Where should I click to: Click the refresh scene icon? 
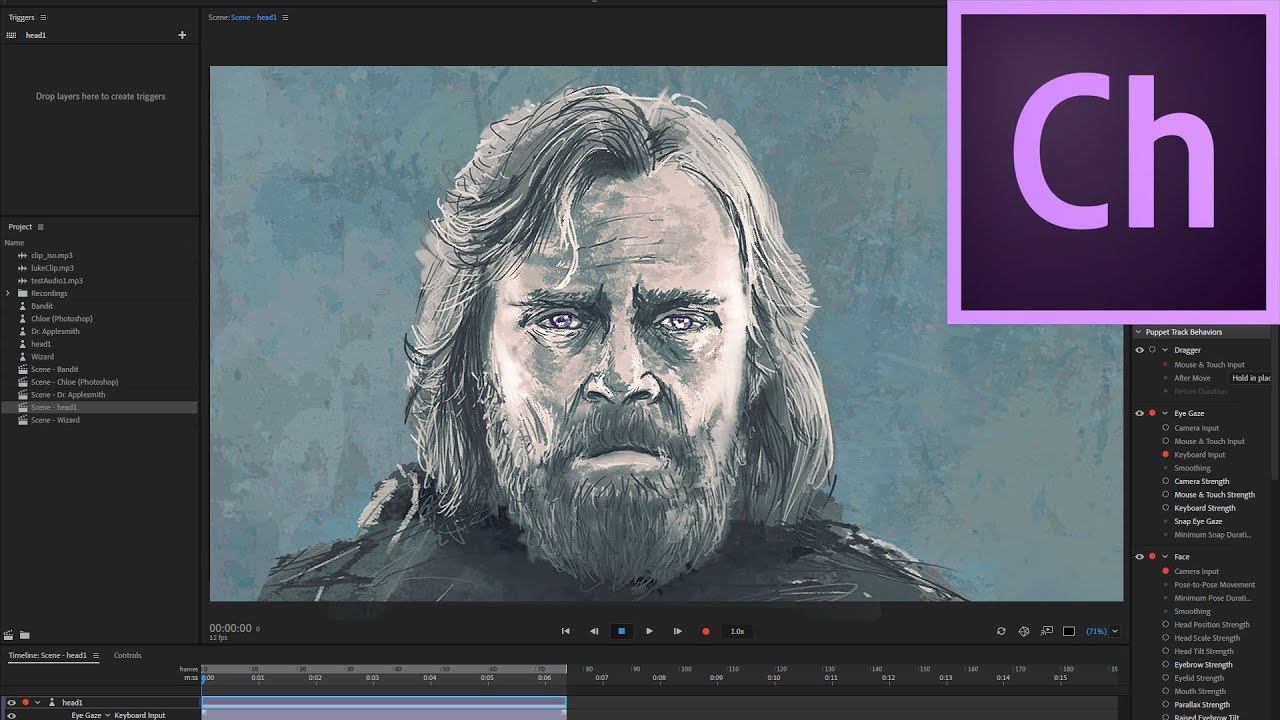click(x=1001, y=631)
